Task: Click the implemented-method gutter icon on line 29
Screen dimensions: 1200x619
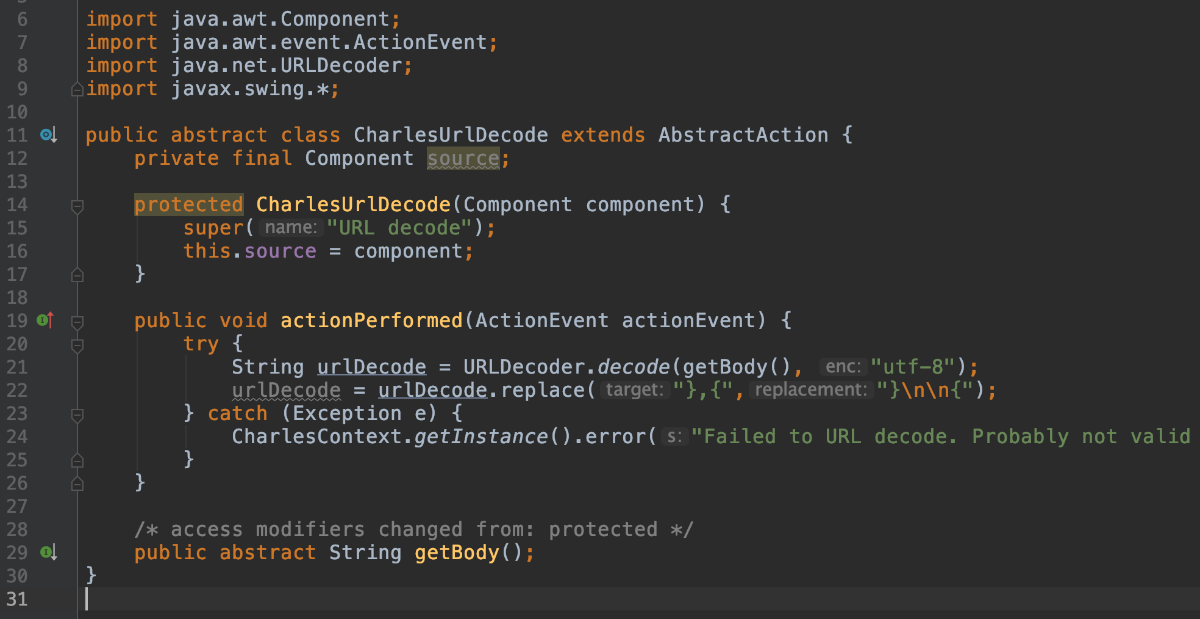Action: (47, 552)
